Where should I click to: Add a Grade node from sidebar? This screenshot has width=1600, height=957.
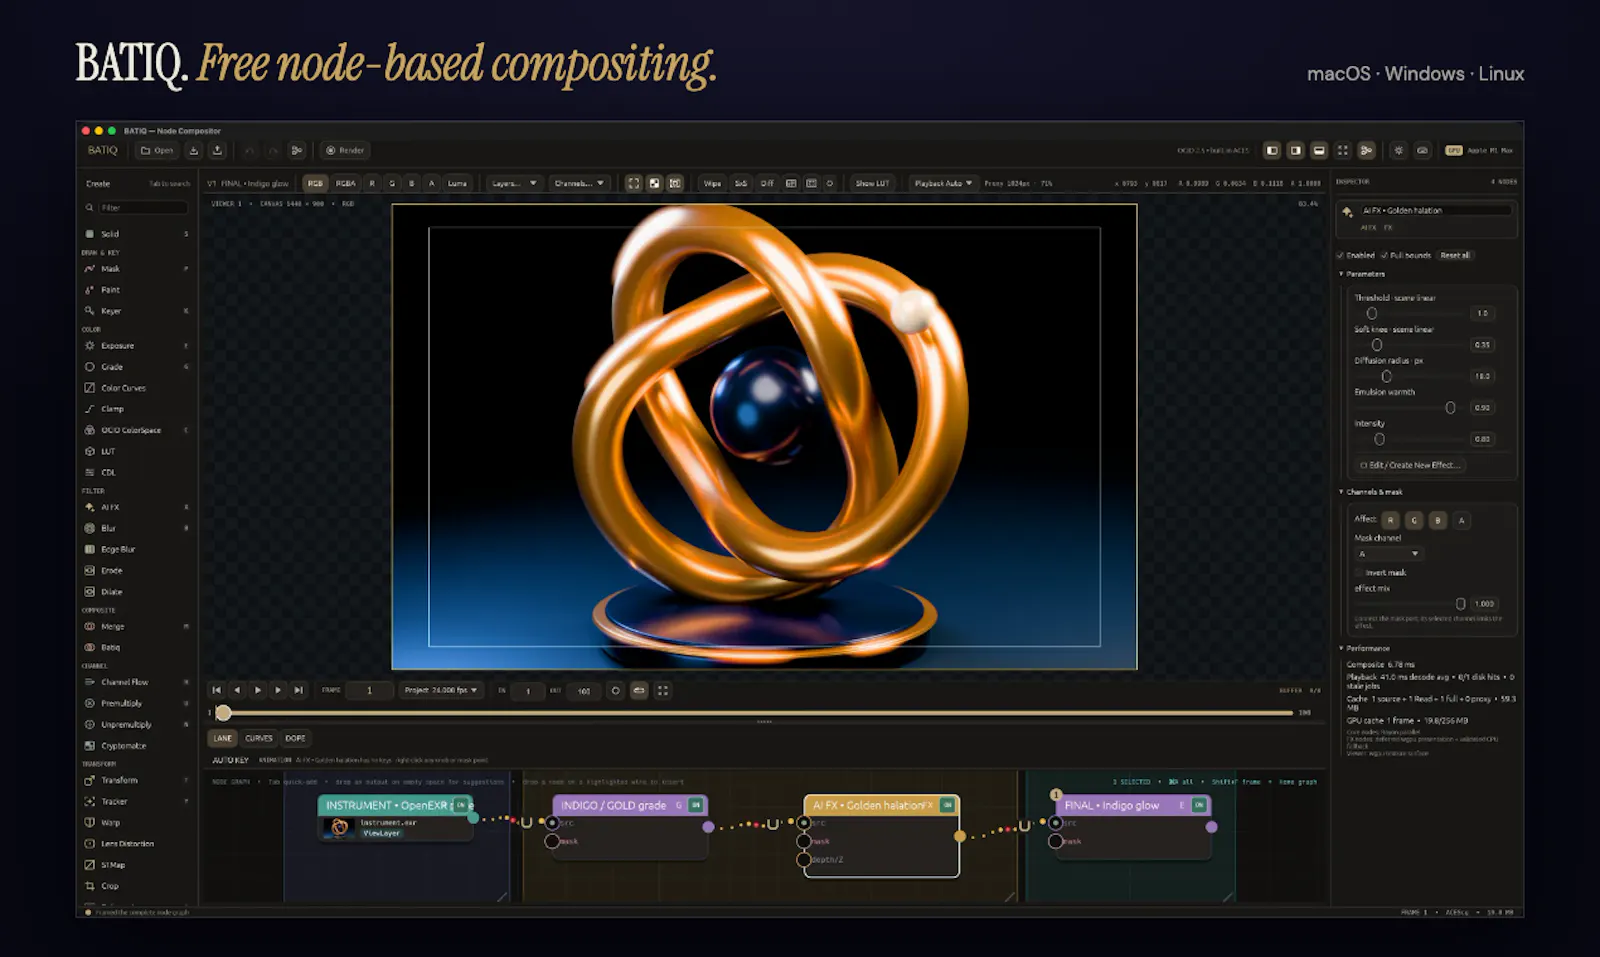[x=137, y=367]
